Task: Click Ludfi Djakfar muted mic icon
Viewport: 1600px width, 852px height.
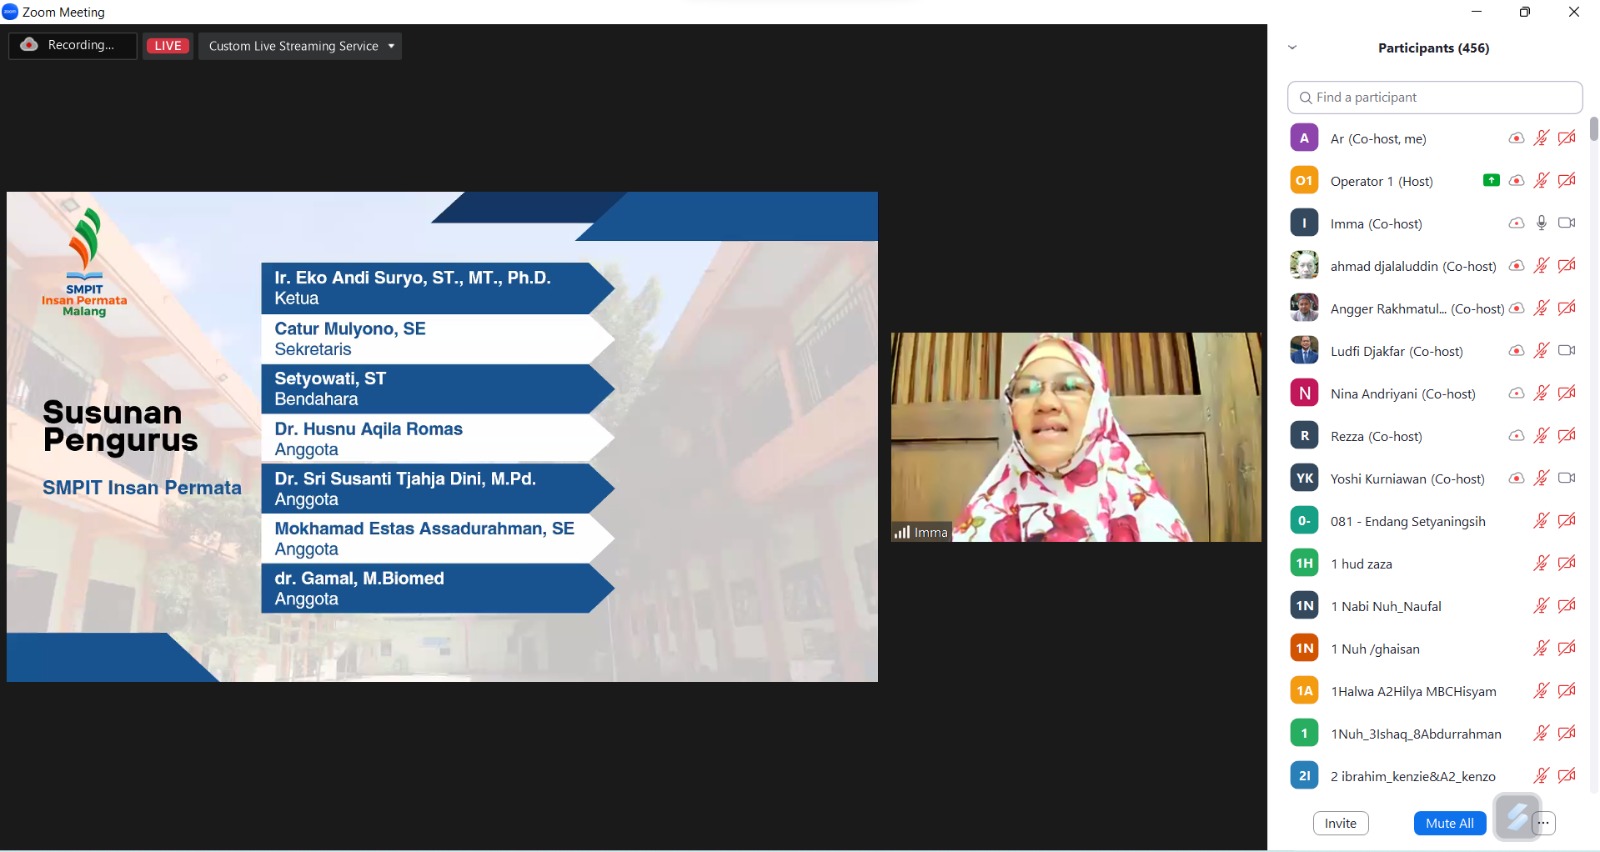Action: (x=1541, y=350)
